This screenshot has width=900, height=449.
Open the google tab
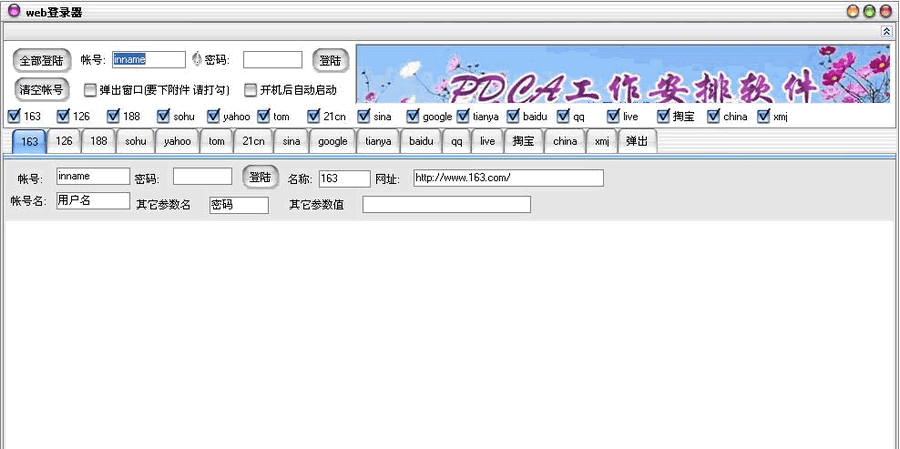click(333, 141)
